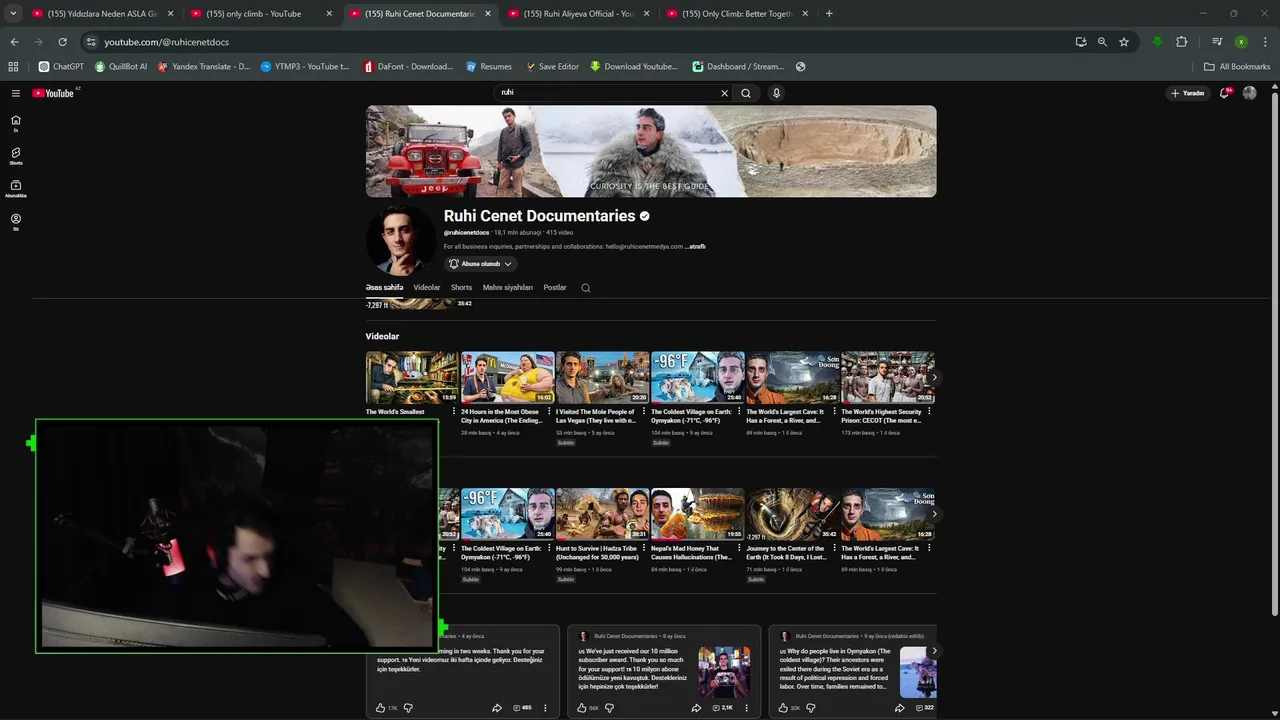Clear the YouTube search box text
This screenshot has height=720, width=1280.
tap(725, 93)
